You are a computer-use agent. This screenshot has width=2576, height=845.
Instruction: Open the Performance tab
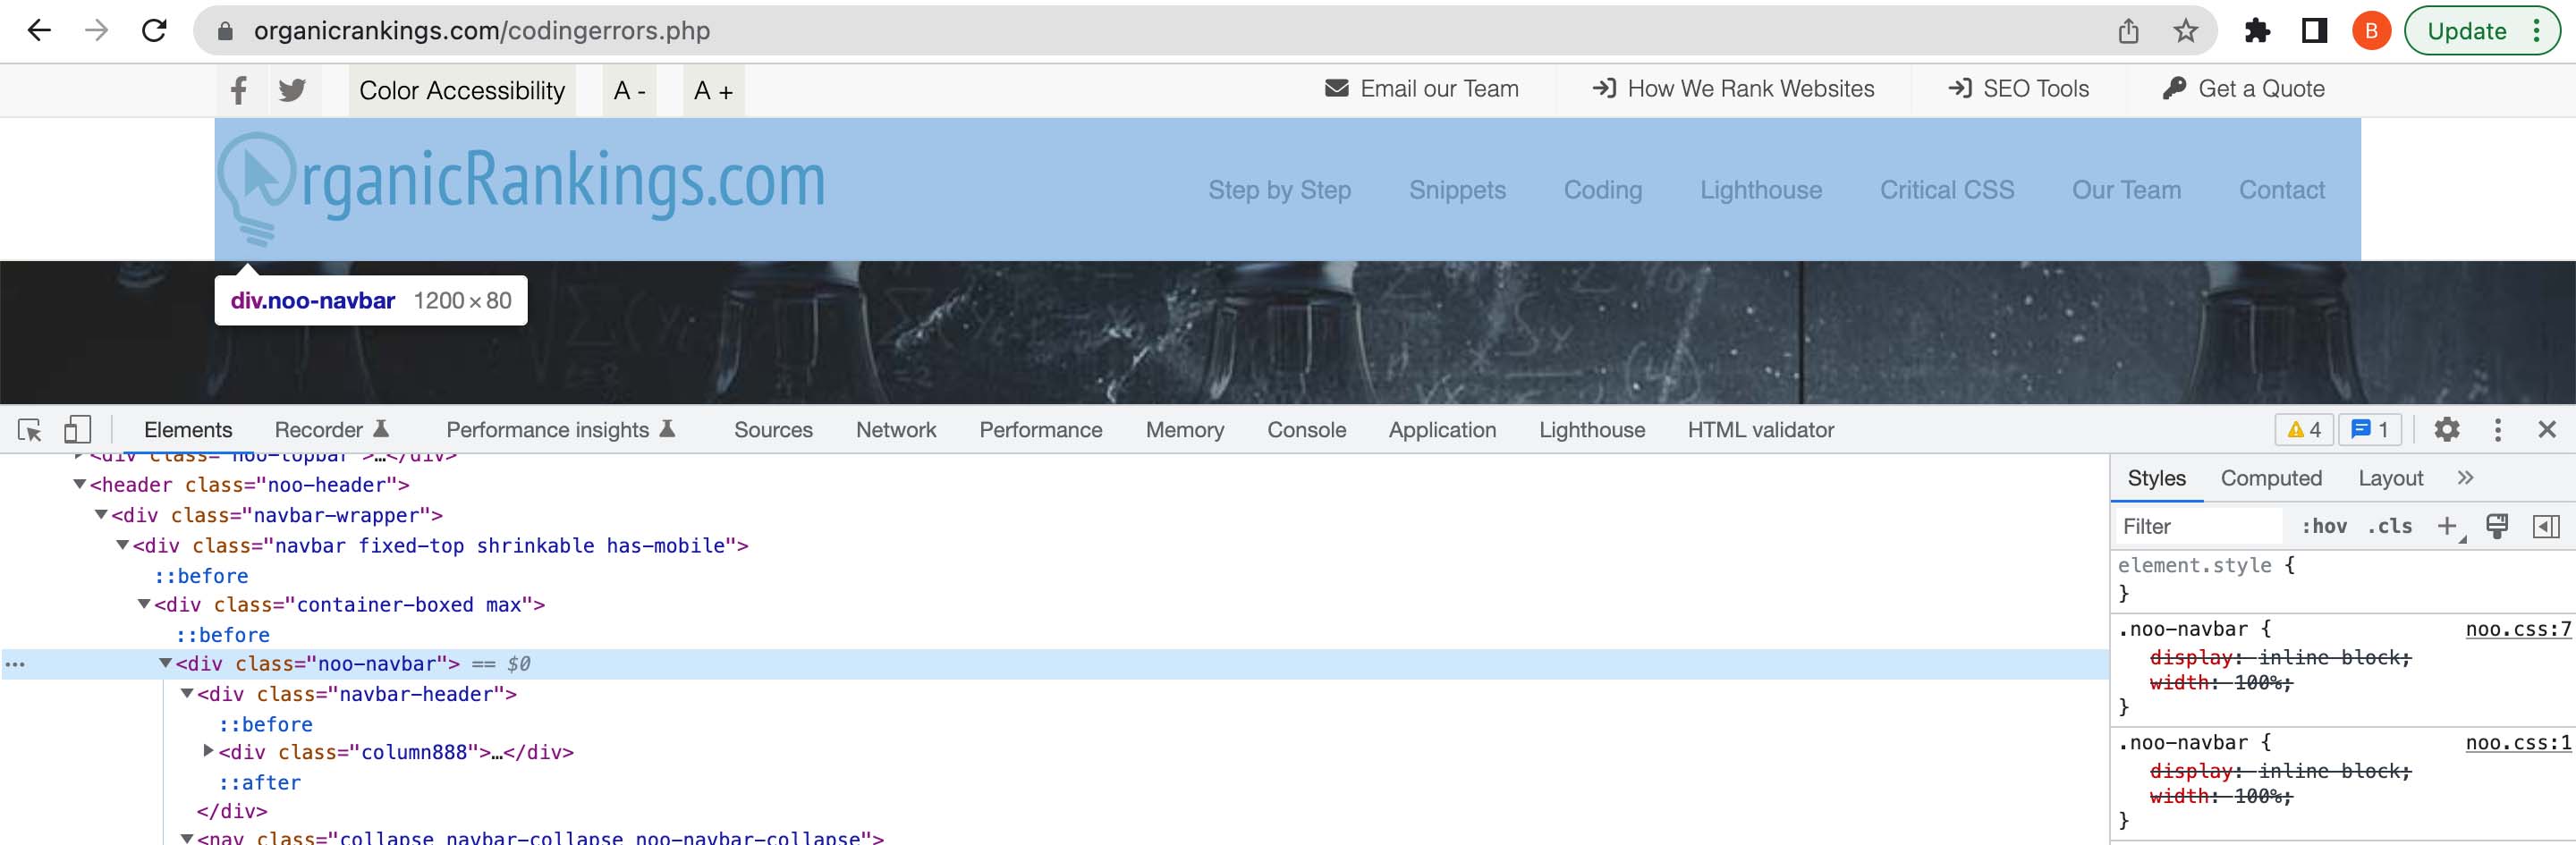click(x=1041, y=430)
